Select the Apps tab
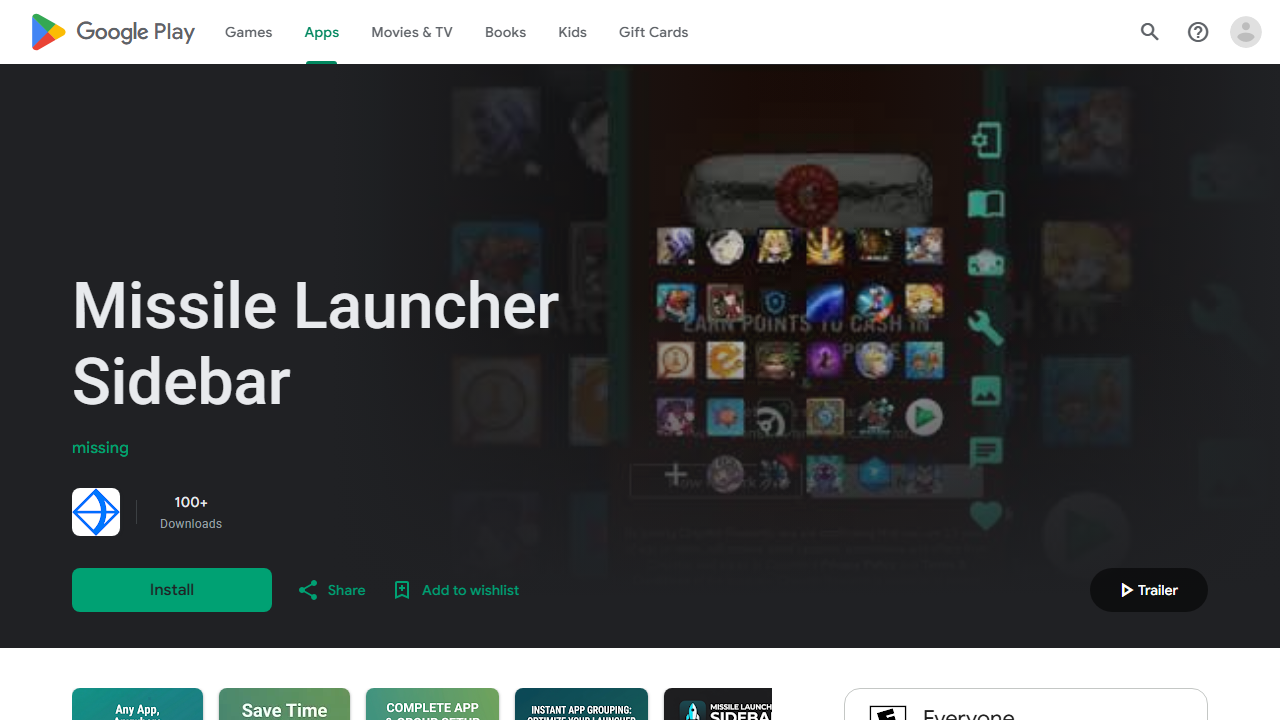 point(322,32)
